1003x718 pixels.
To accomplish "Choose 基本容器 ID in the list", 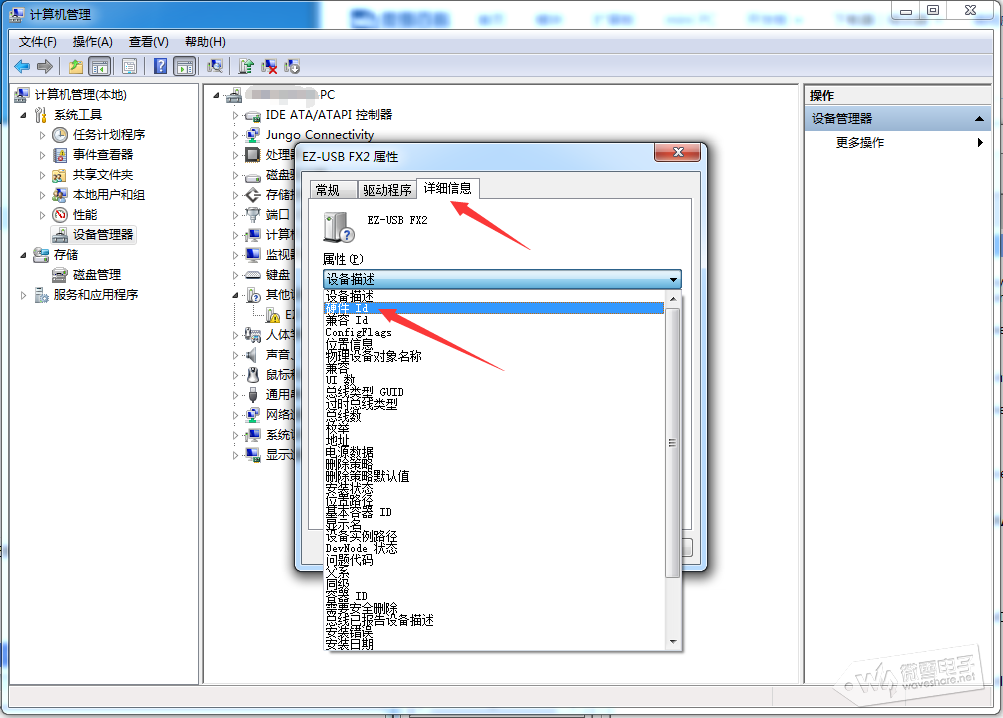I will pyautogui.click(x=494, y=512).
